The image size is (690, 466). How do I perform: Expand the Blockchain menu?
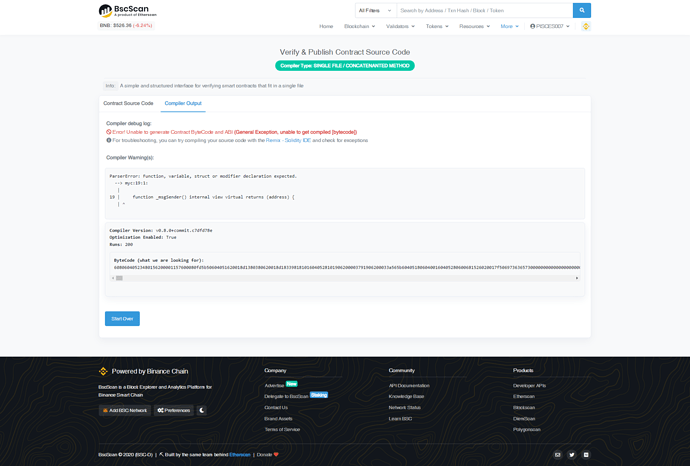click(x=360, y=26)
